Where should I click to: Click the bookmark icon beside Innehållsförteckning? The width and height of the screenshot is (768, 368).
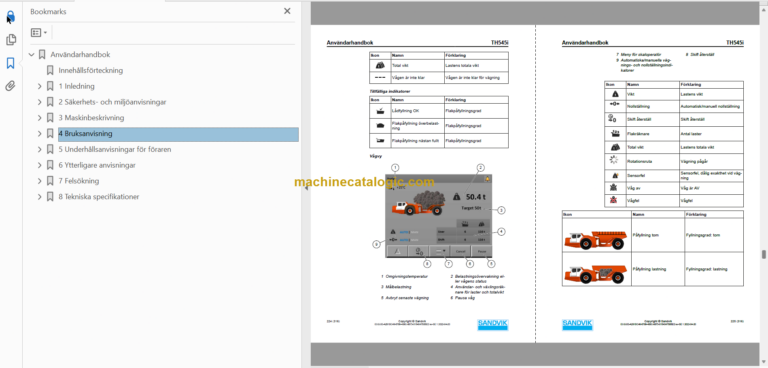pos(50,70)
